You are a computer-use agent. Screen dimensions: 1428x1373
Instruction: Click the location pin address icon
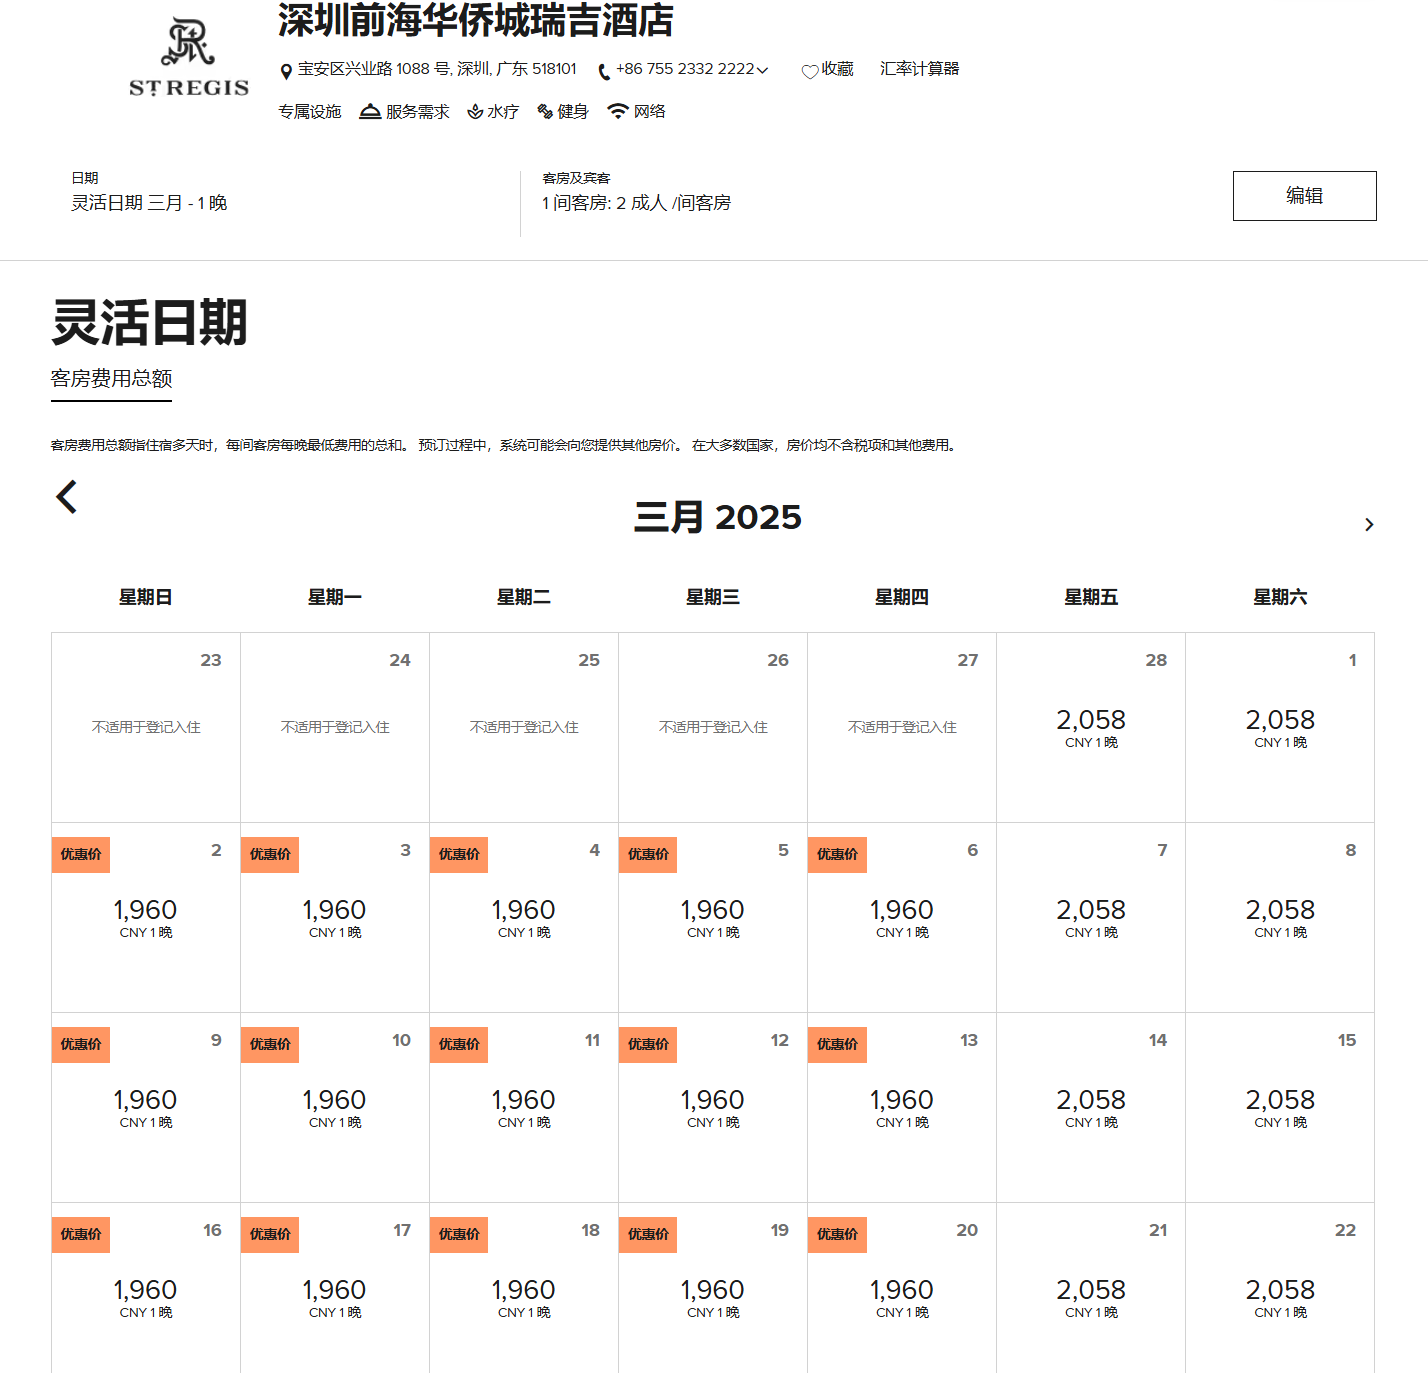coord(286,71)
